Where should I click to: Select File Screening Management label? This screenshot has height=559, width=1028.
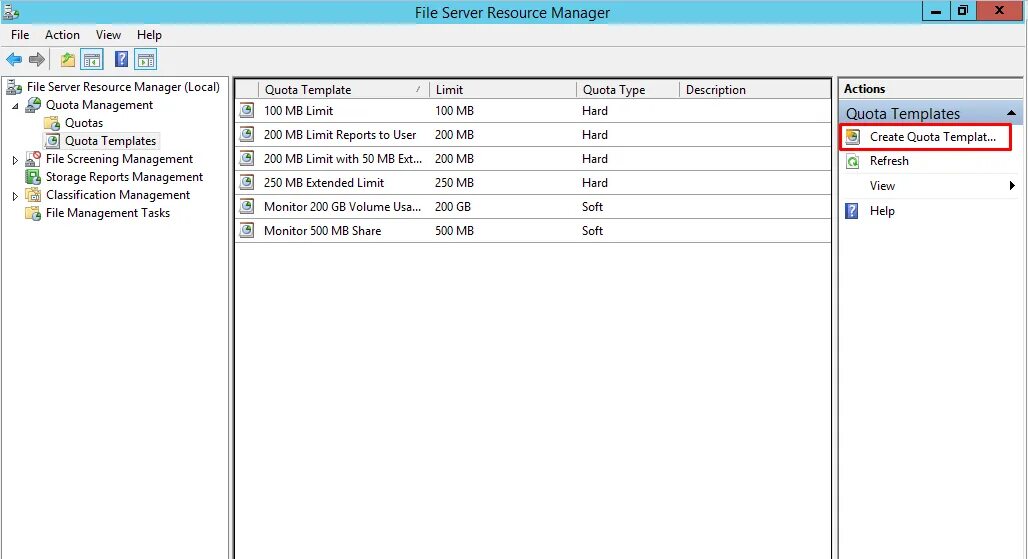119,159
